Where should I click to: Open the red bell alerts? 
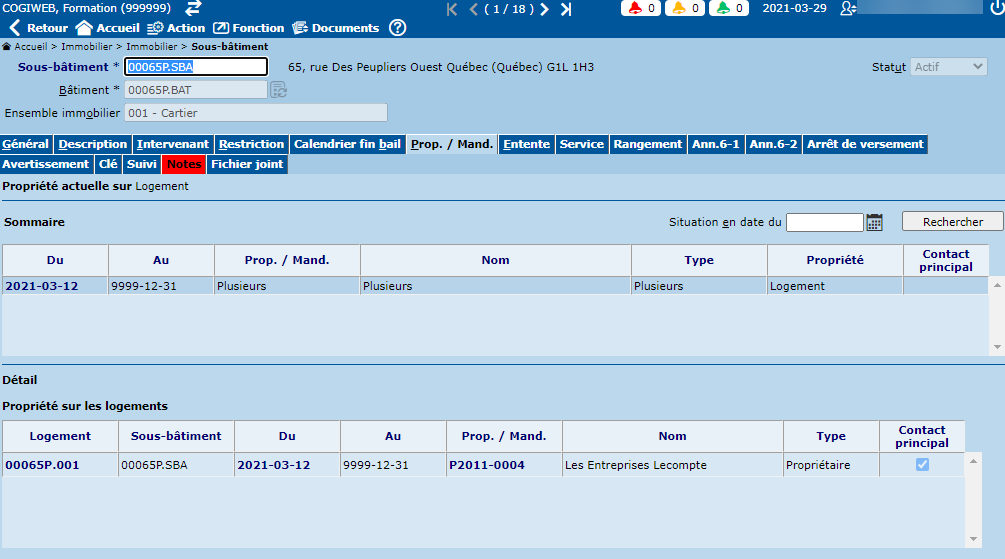[x=640, y=9]
